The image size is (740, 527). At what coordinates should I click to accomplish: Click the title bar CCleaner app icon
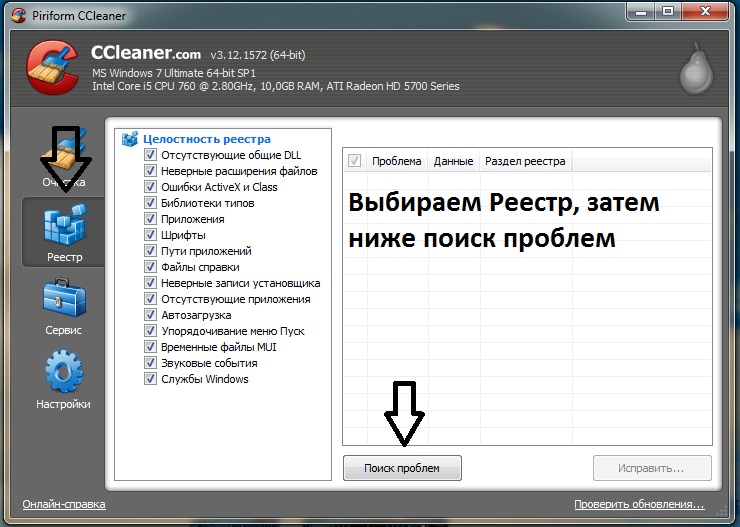15,12
